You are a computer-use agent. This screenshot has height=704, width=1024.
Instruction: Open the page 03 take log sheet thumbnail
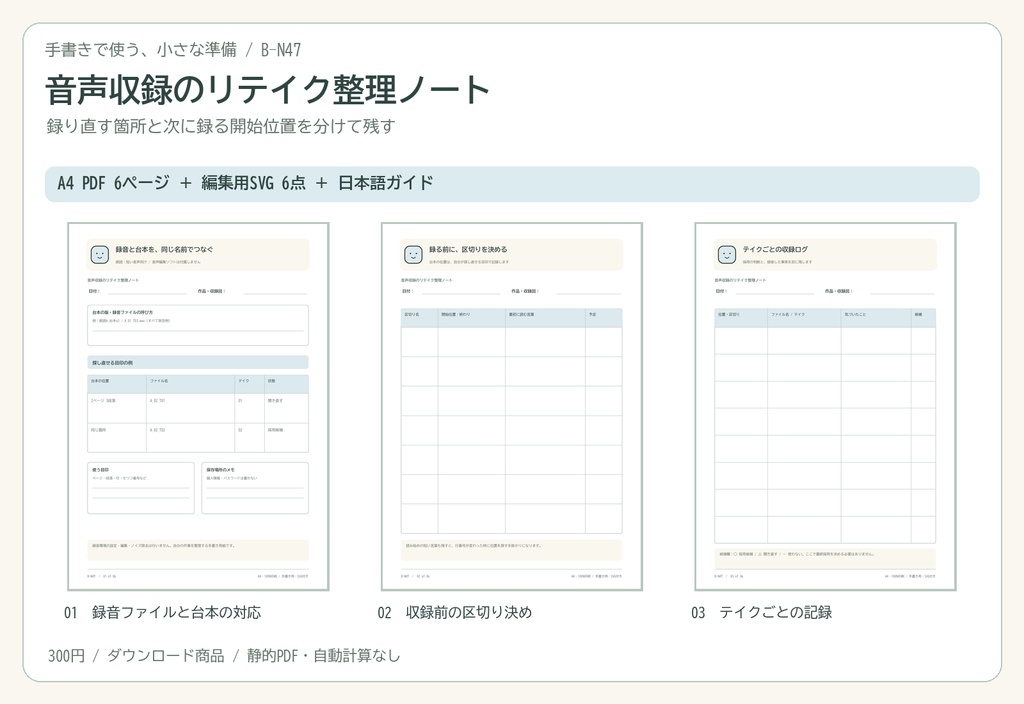[825, 406]
